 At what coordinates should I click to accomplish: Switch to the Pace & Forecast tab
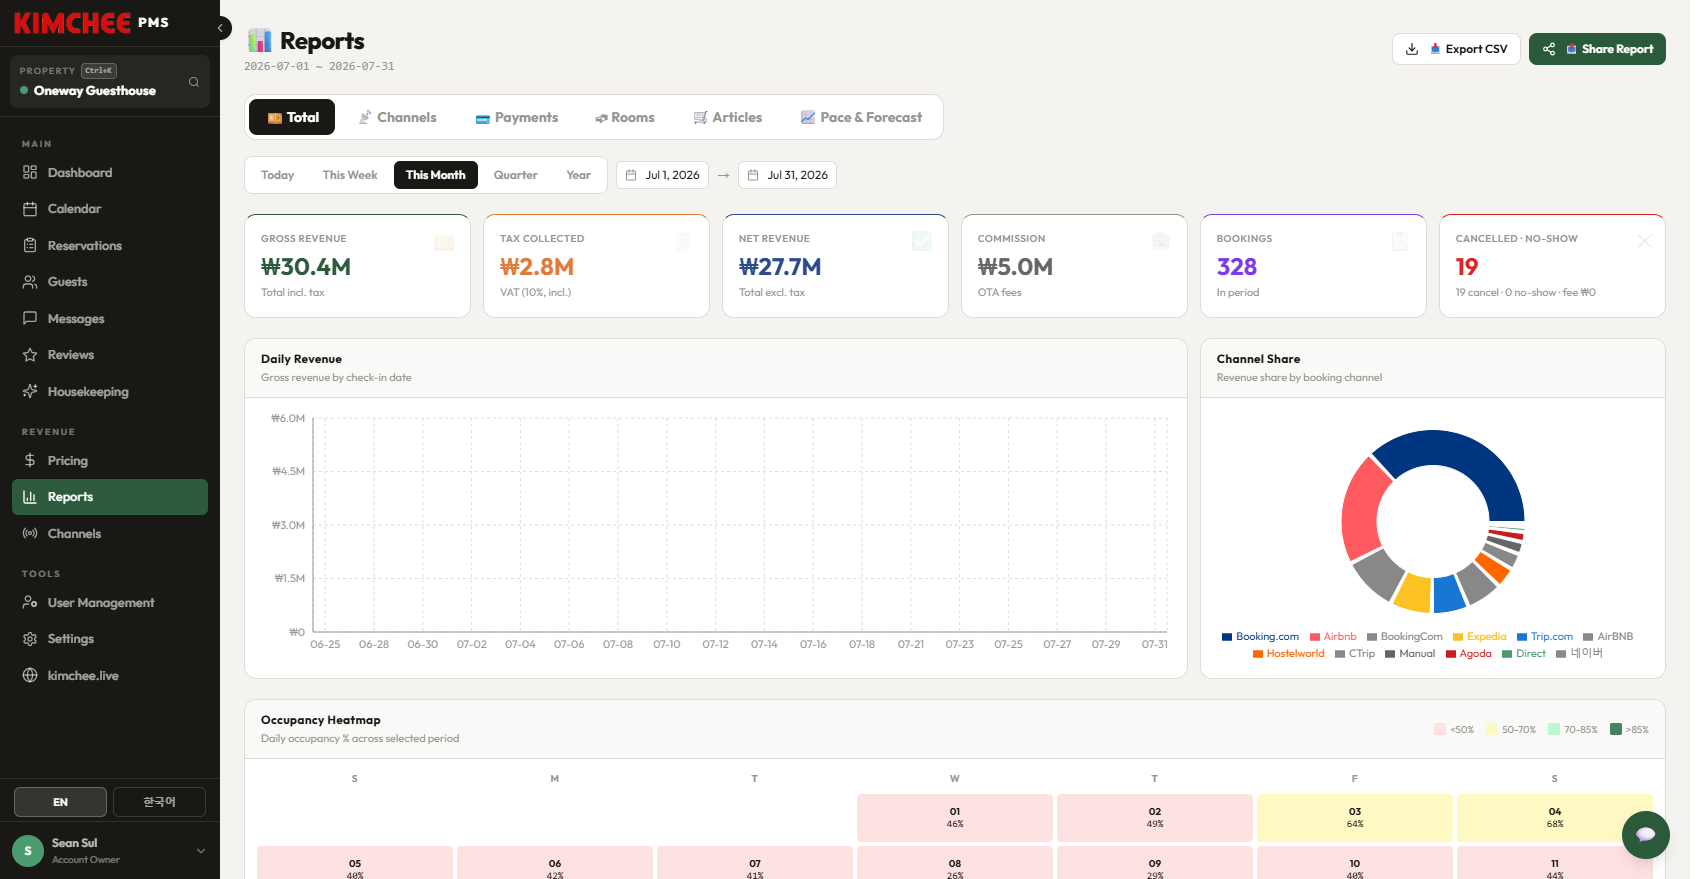pyautogui.click(x=861, y=117)
